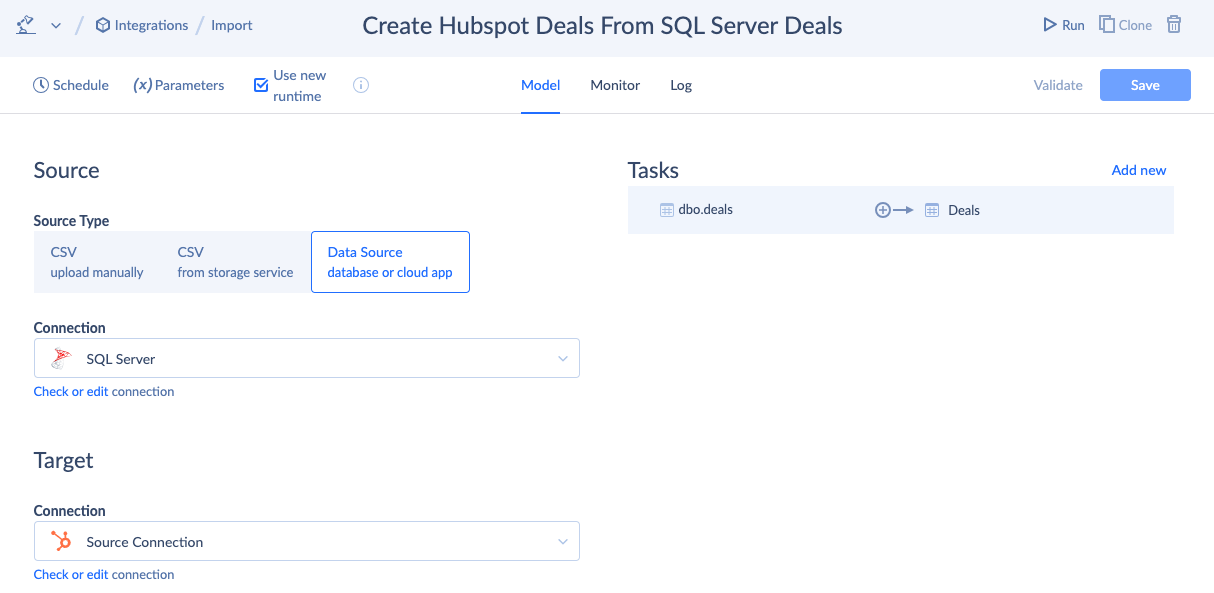The height and width of the screenshot is (593, 1214).
Task: Switch to the Model tab
Action: [541, 85]
